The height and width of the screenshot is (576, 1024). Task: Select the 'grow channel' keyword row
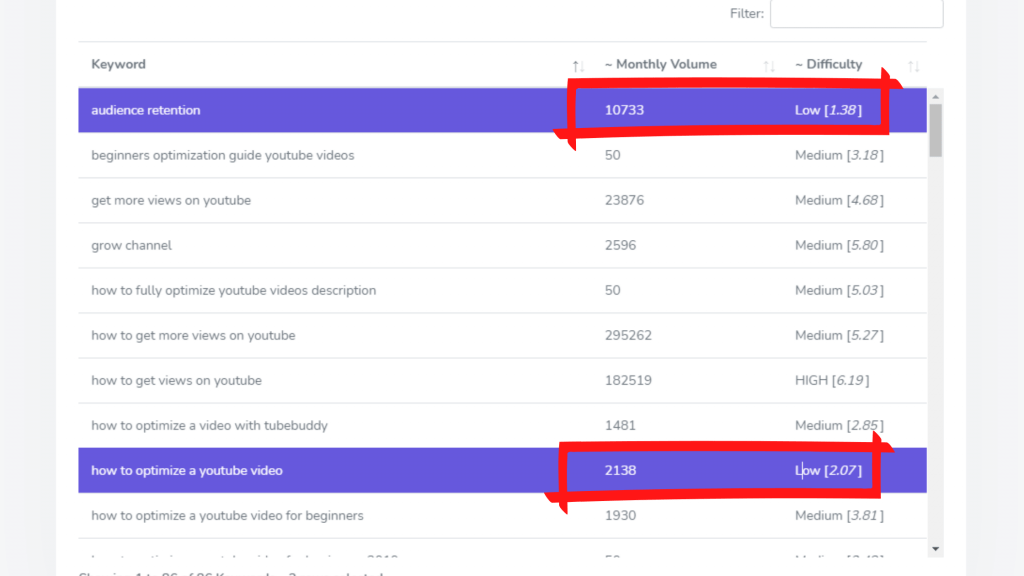[132, 246]
